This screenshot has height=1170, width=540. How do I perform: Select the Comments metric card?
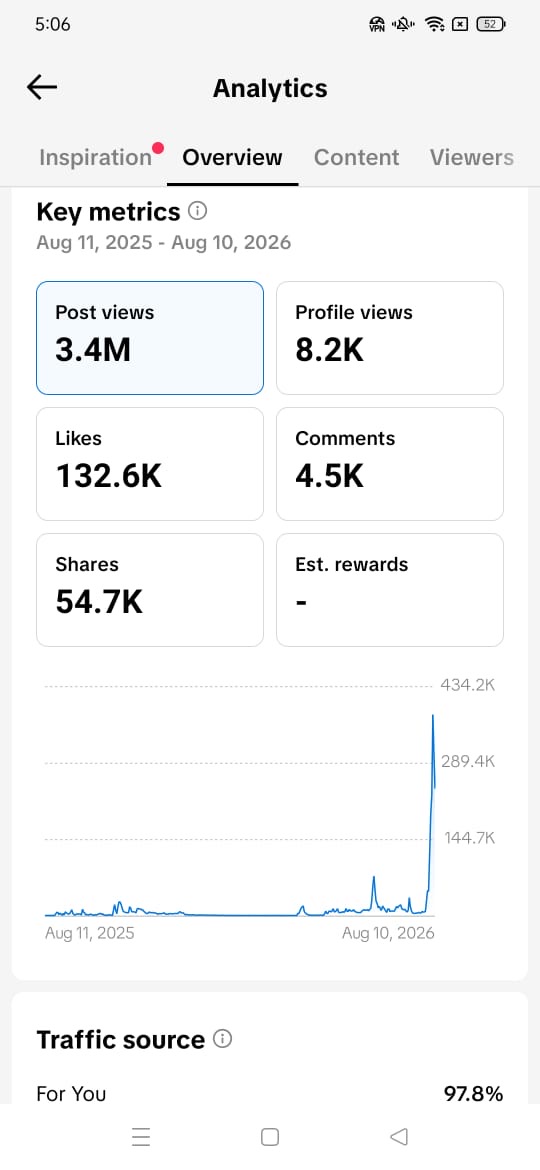point(390,463)
